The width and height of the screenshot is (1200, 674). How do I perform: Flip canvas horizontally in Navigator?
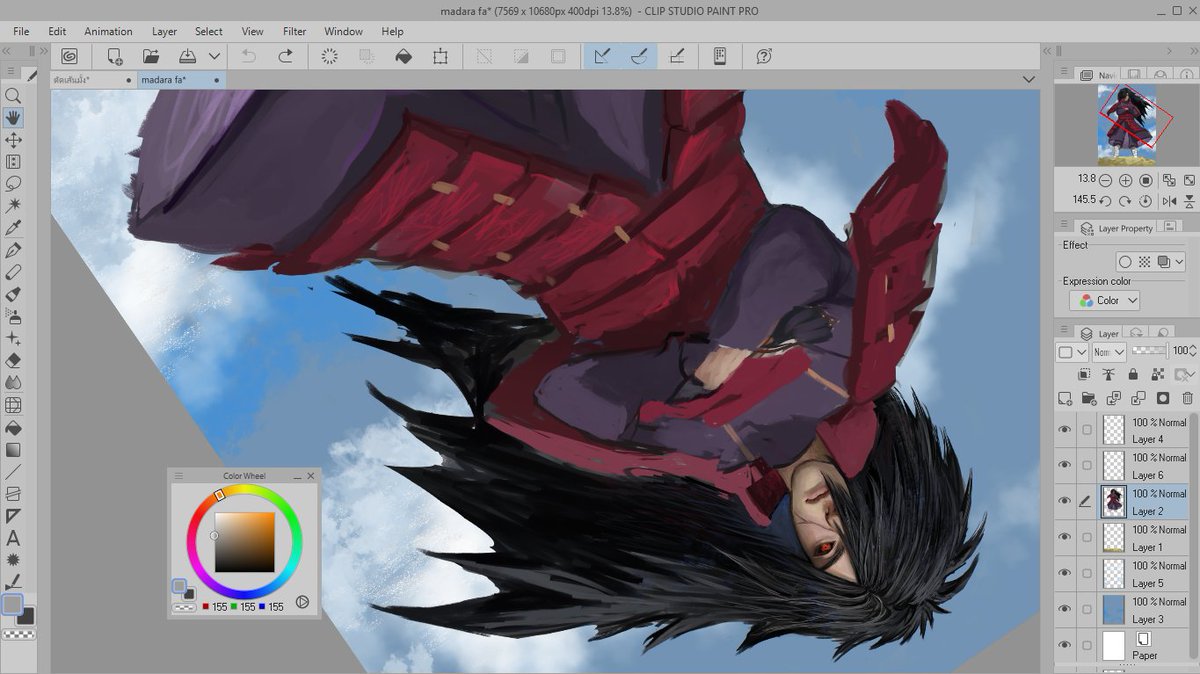coord(1169,201)
